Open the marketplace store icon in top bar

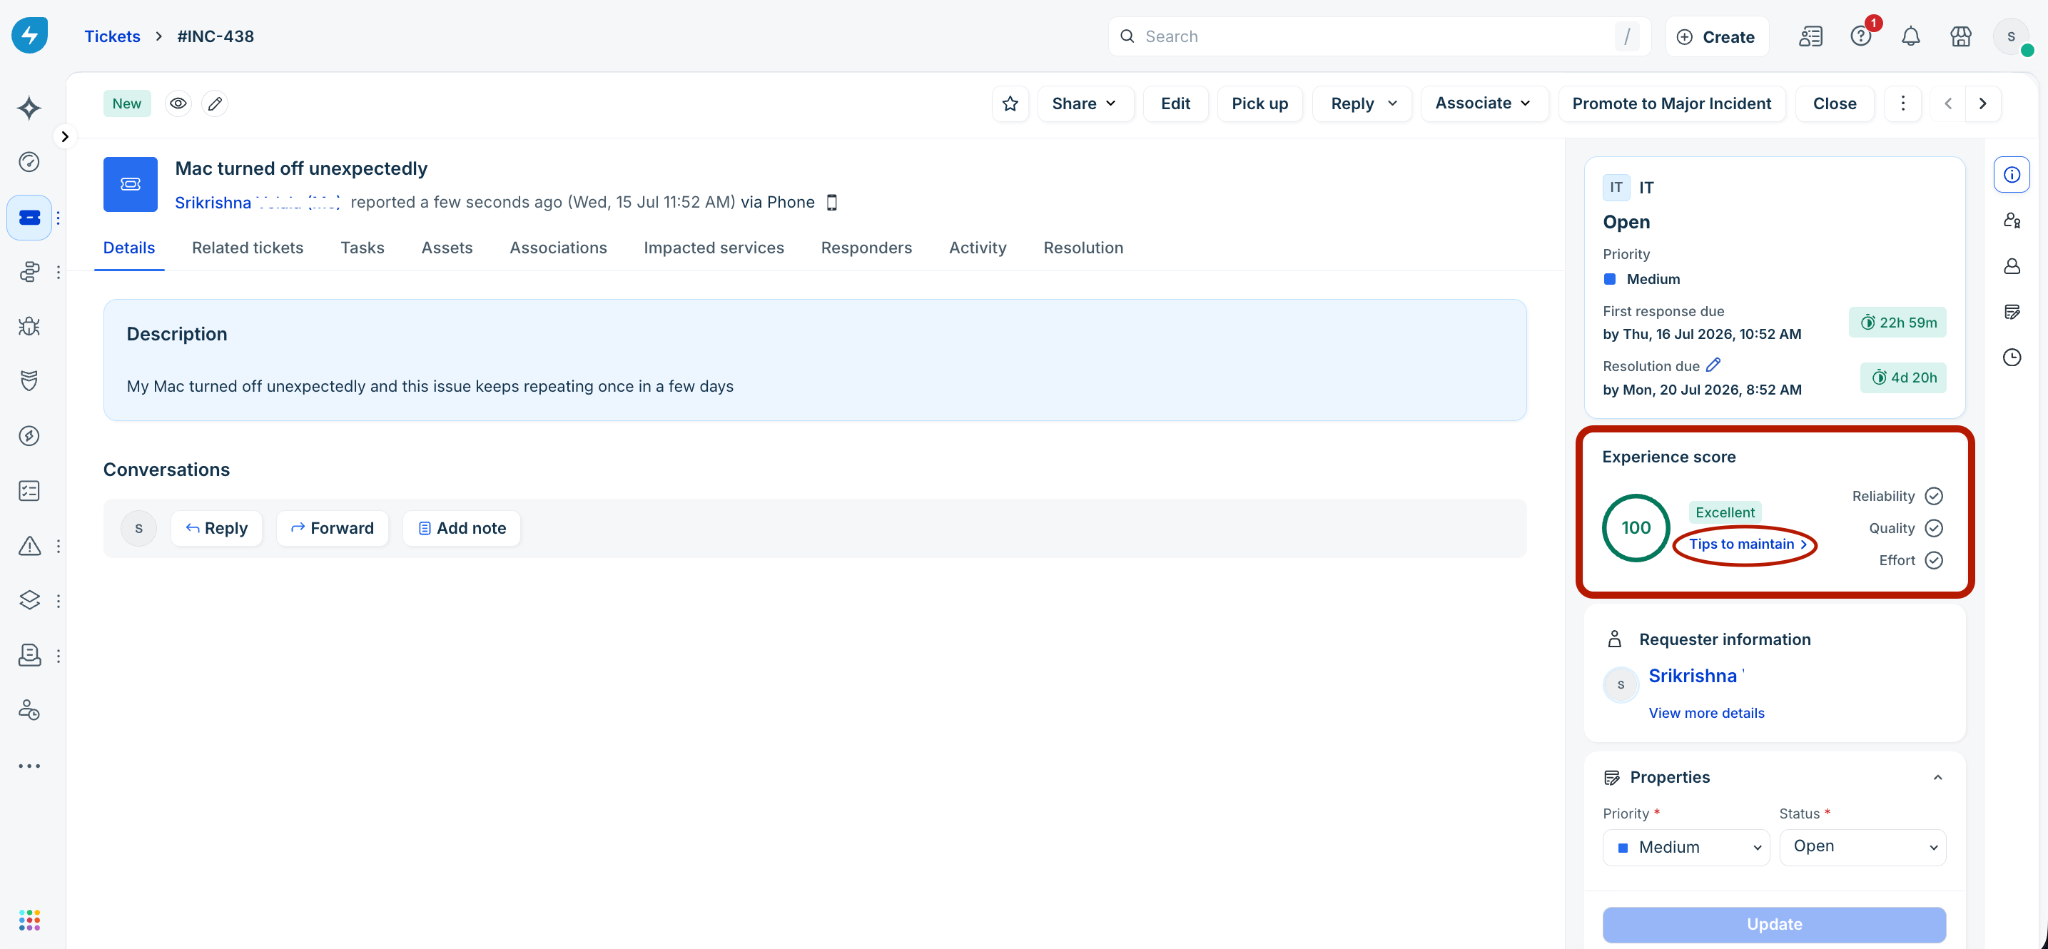[x=1960, y=37]
